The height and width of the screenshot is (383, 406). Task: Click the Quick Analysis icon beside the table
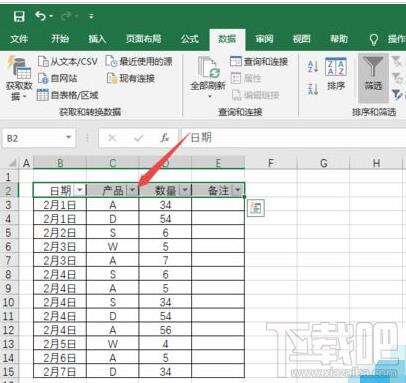(x=256, y=208)
